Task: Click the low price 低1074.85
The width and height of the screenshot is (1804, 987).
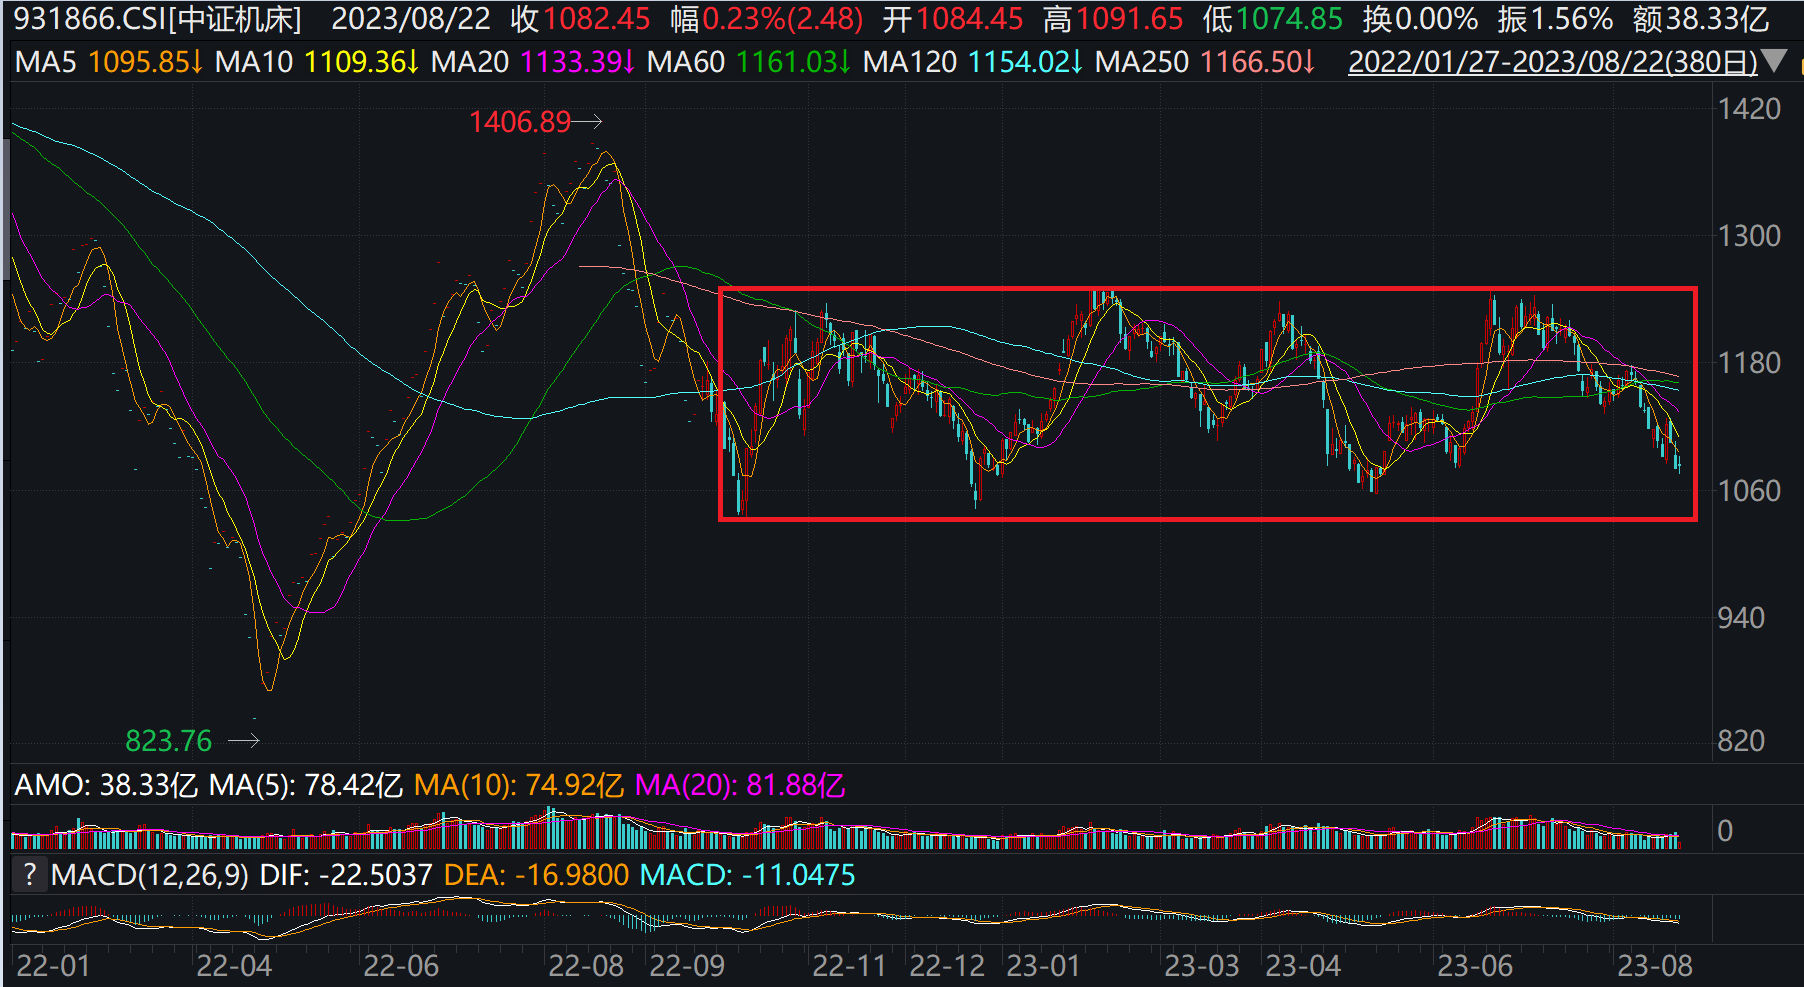Action: point(1273,19)
